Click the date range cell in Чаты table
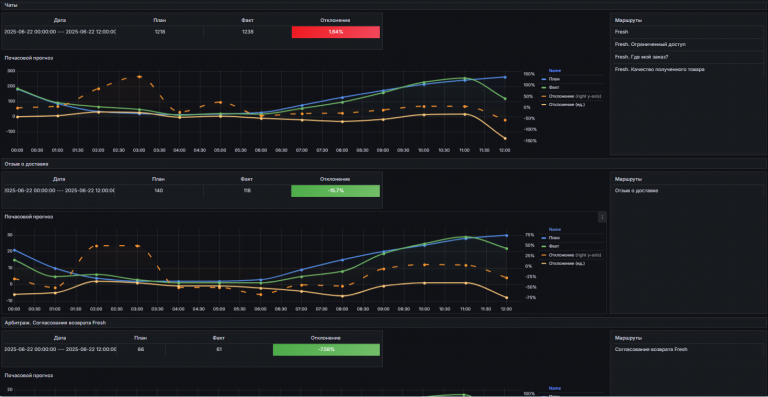This screenshot has width=768, height=397. pos(60,32)
